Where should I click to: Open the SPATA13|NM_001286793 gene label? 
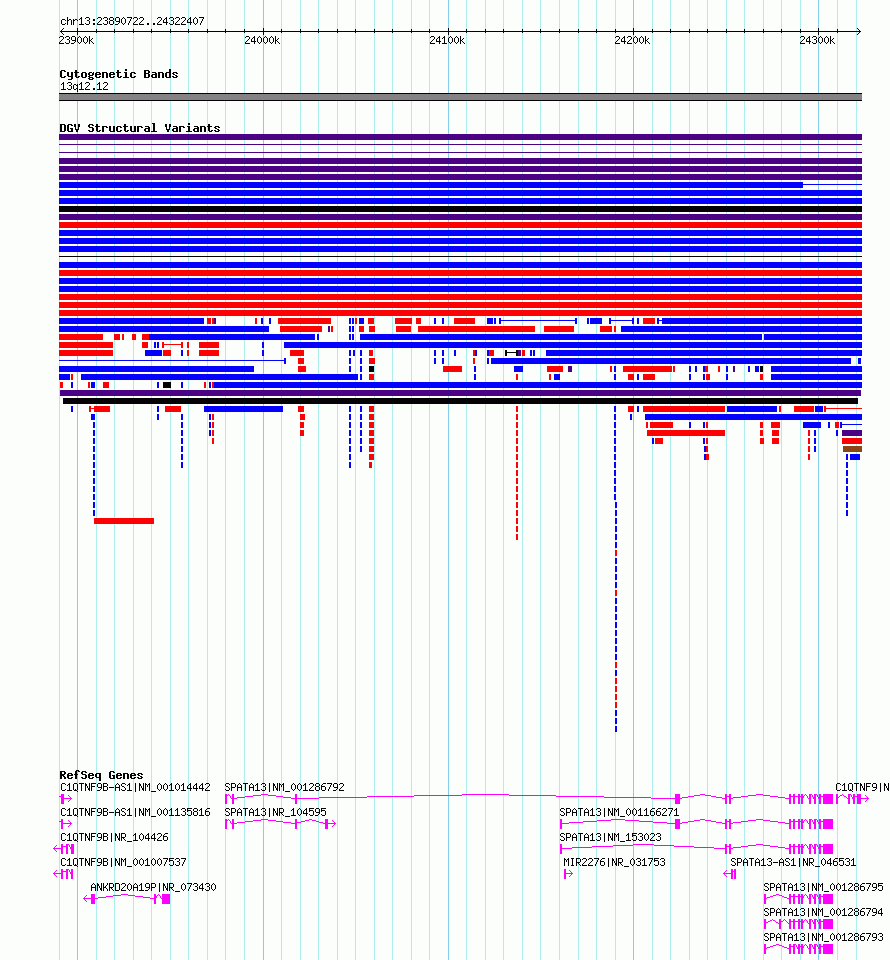click(x=823, y=938)
